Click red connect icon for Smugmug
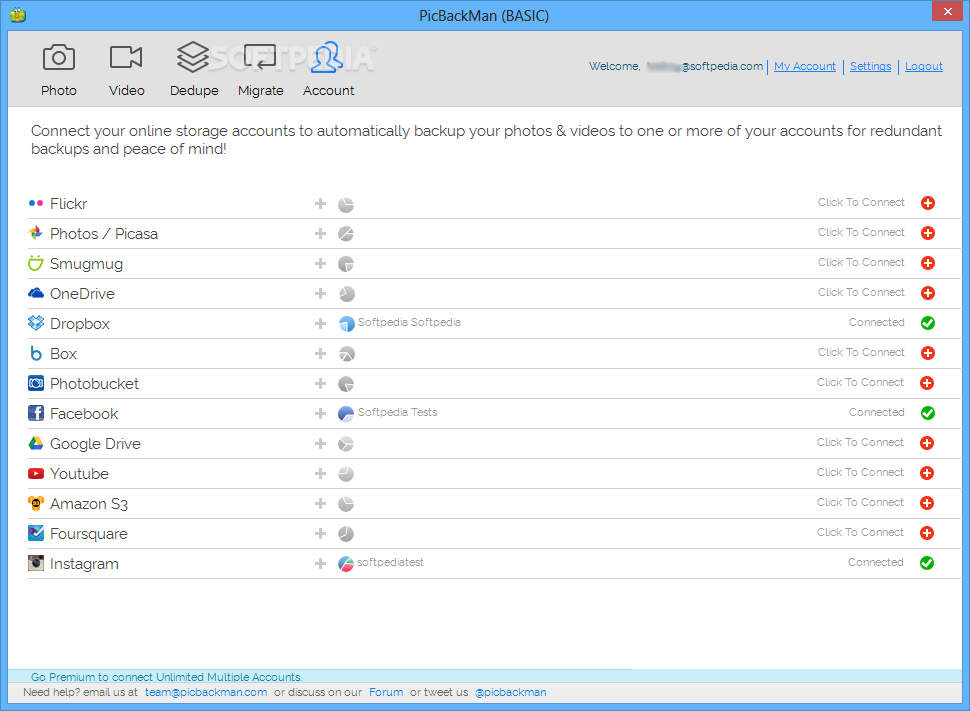970x711 pixels. (927, 263)
